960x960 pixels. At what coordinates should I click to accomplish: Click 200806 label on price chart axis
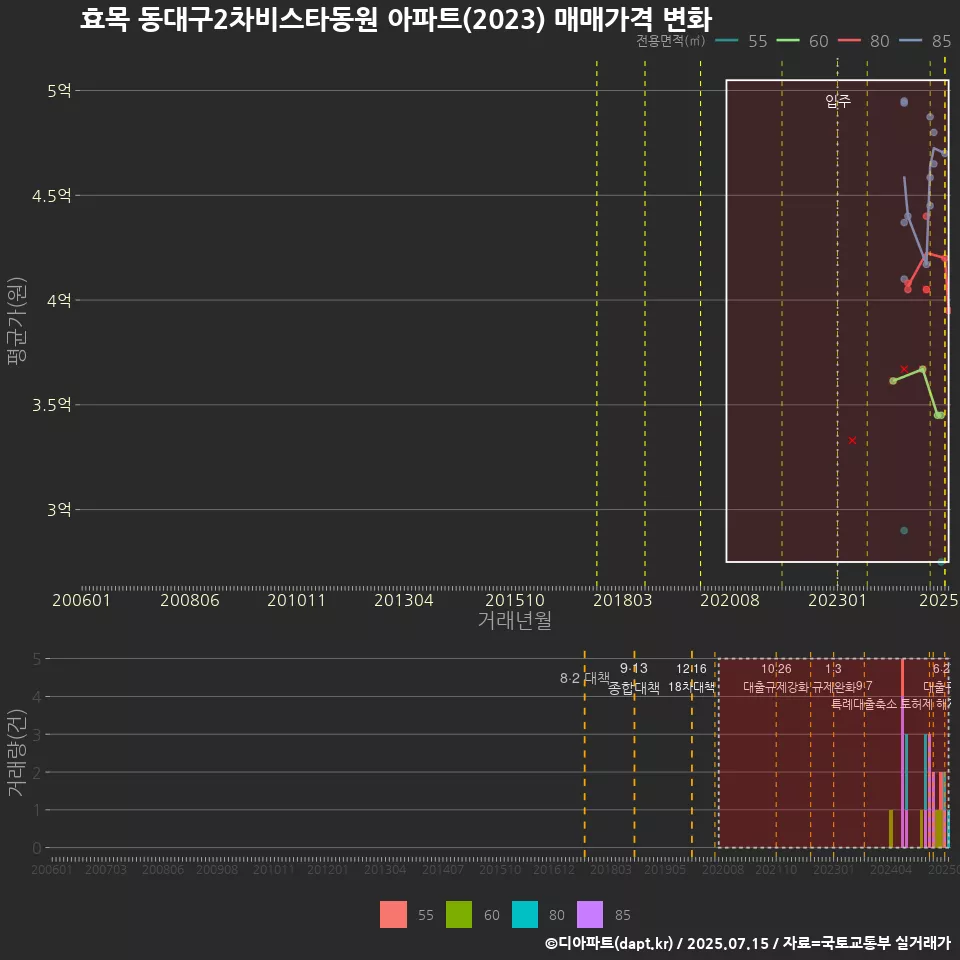[190, 600]
